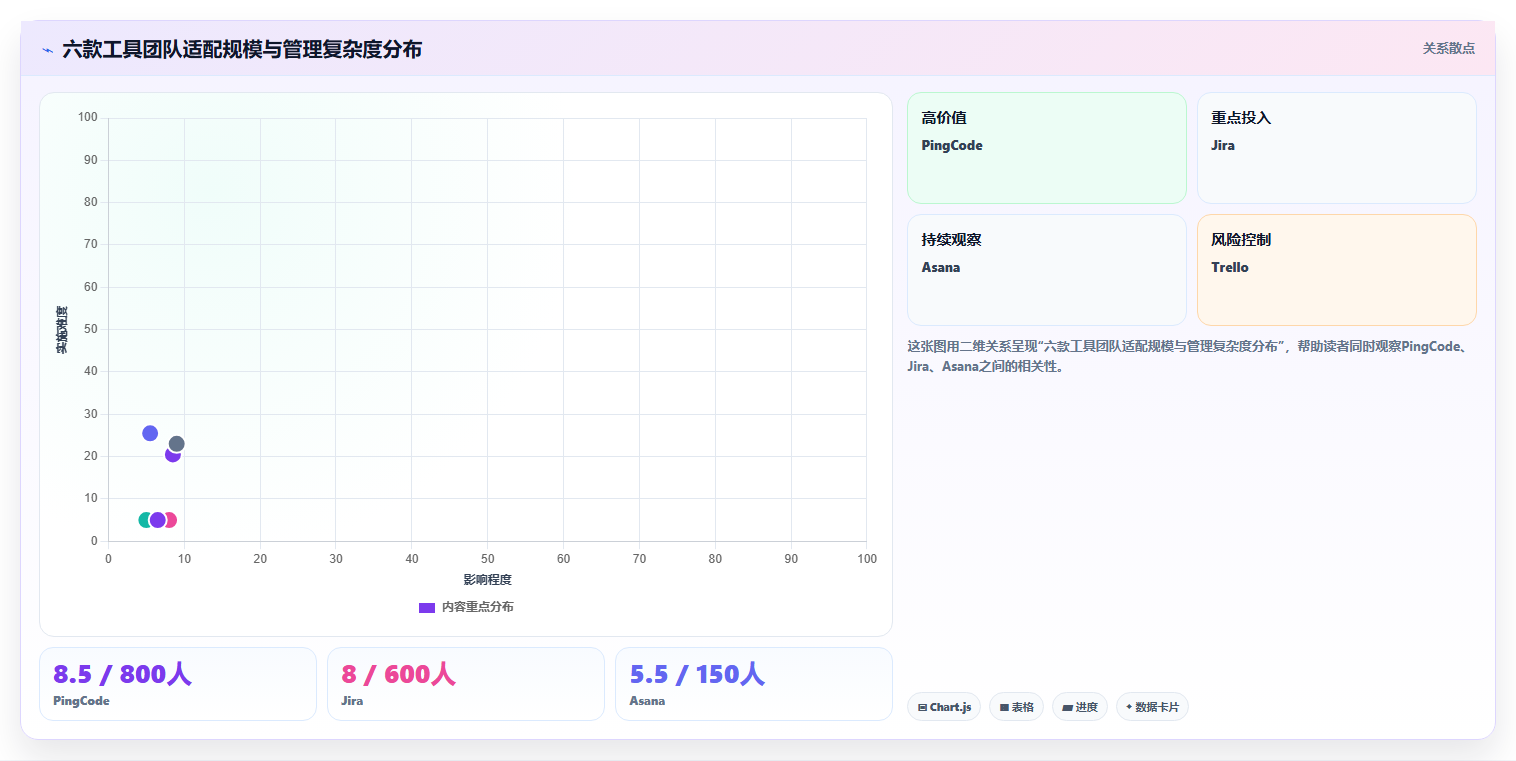This screenshot has height=761, width=1516.
Task: Click the lightning icon beside the title
Action: click(x=47, y=50)
